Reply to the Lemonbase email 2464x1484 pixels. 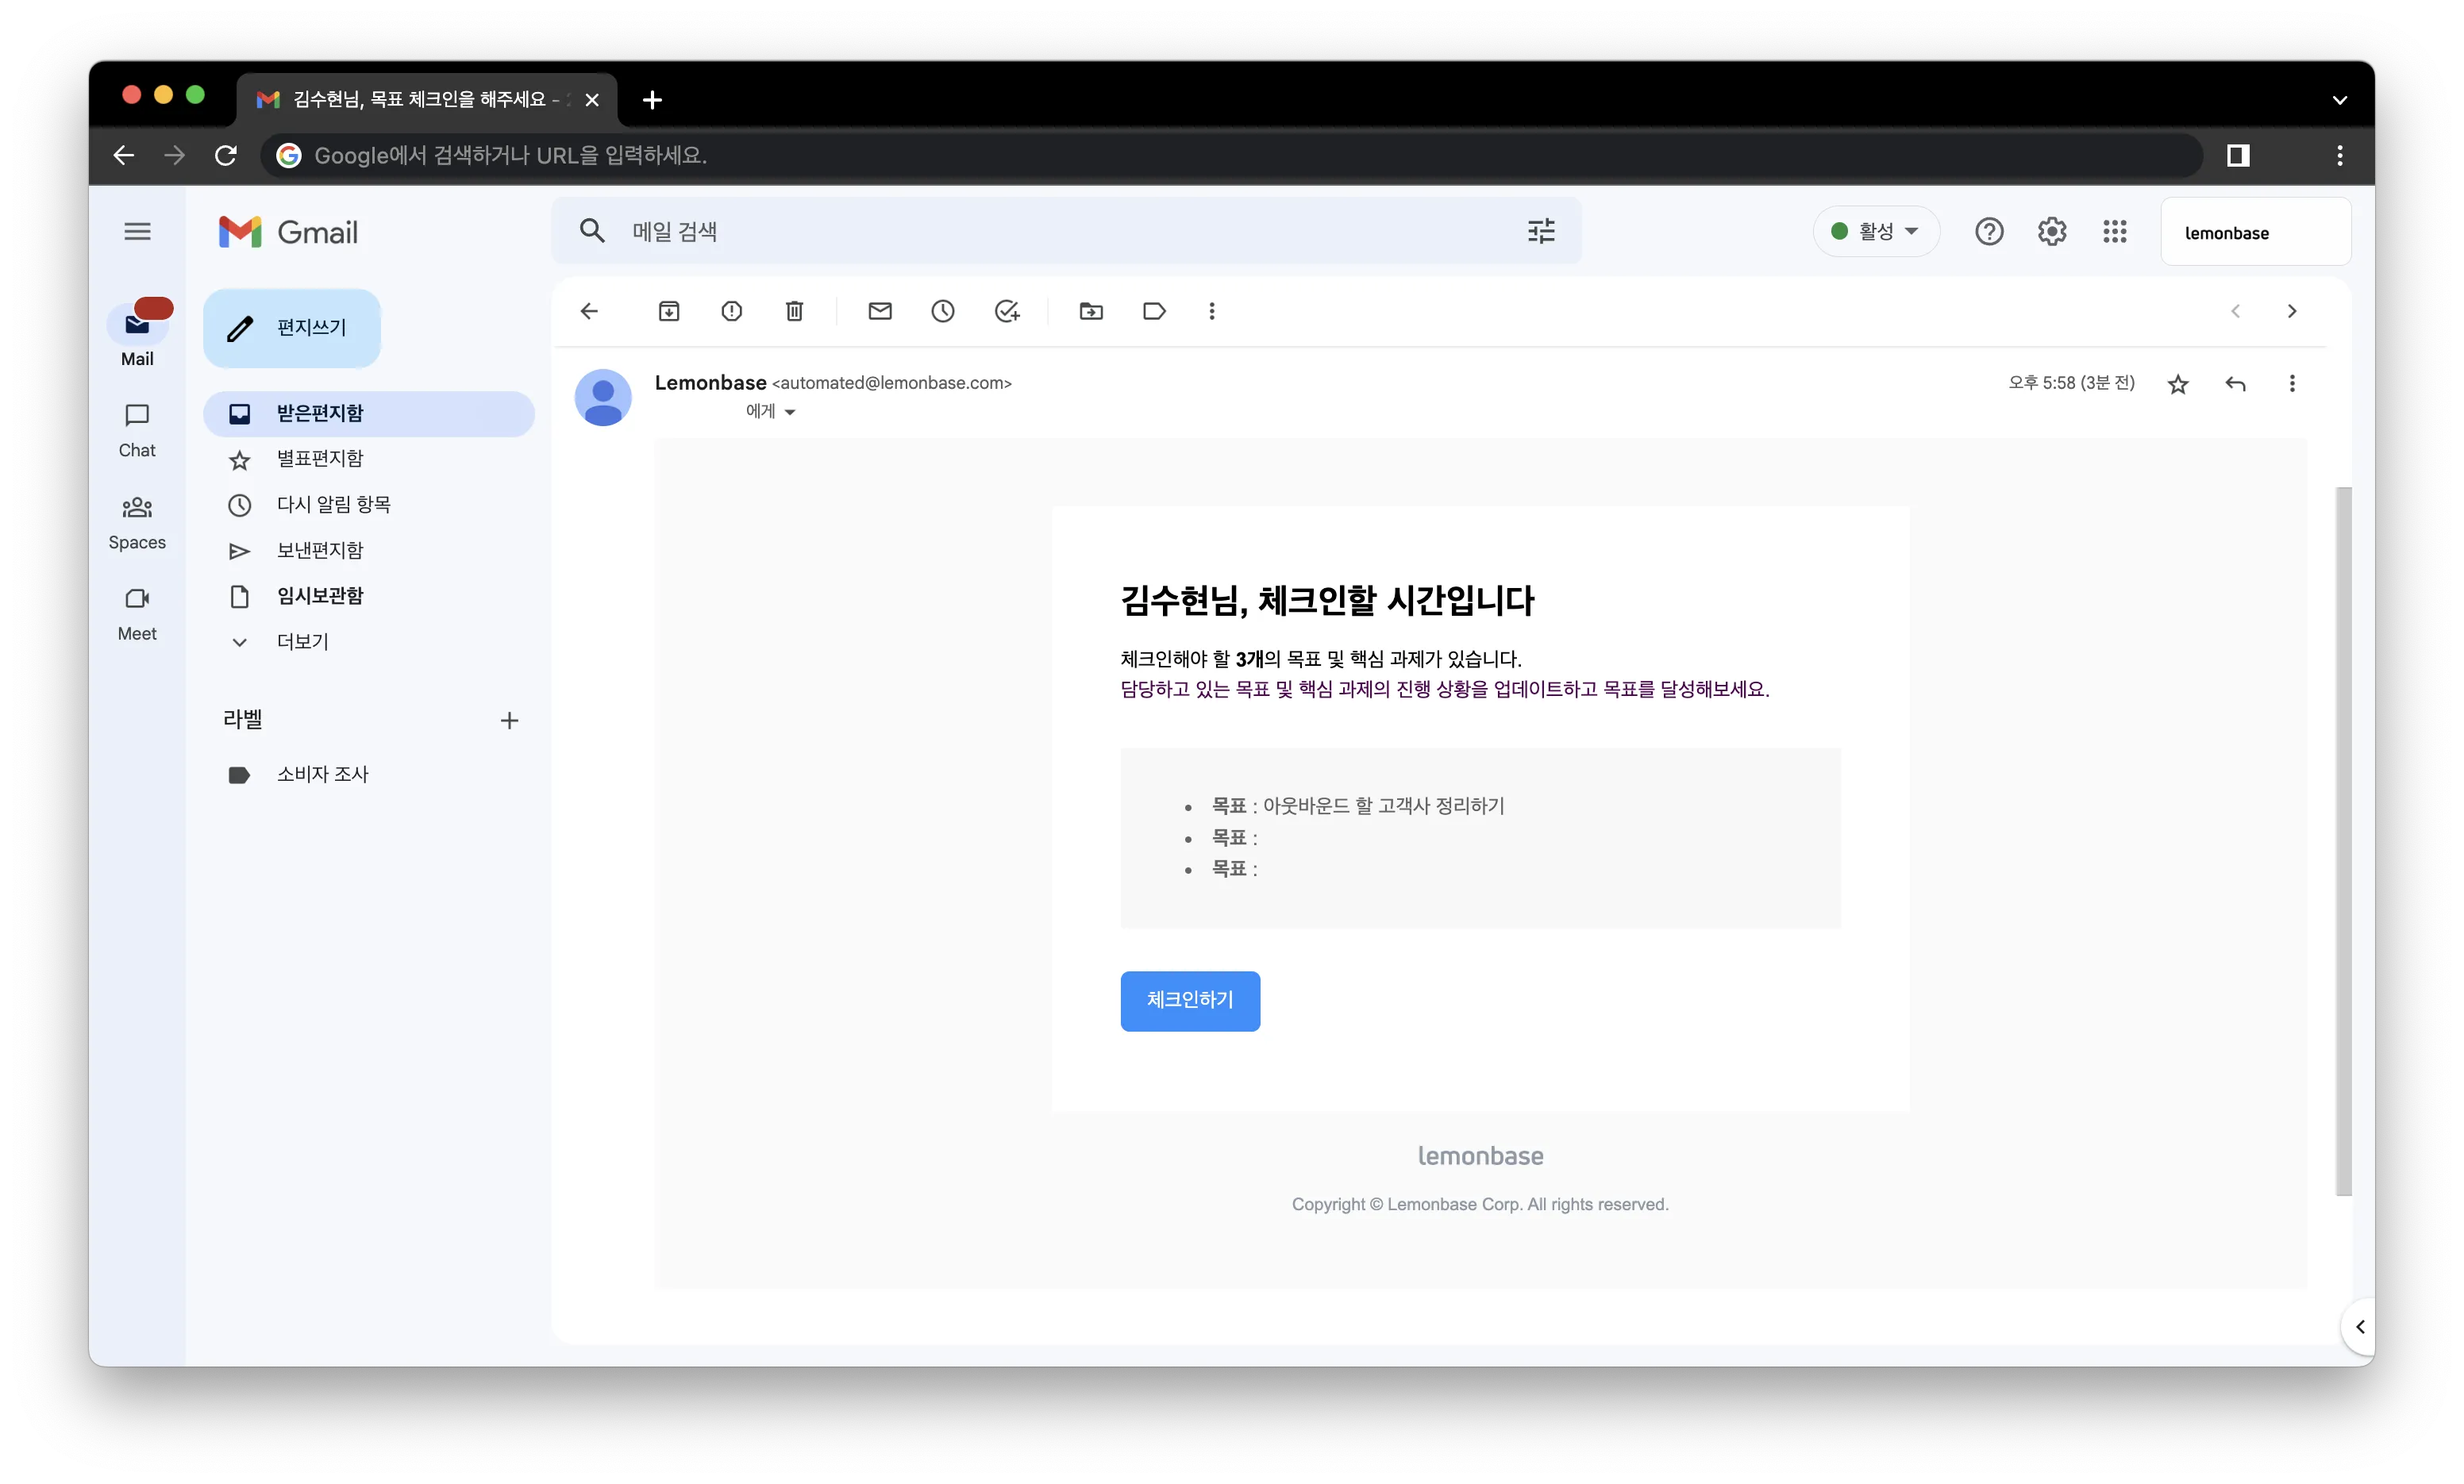coord(2236,384)
